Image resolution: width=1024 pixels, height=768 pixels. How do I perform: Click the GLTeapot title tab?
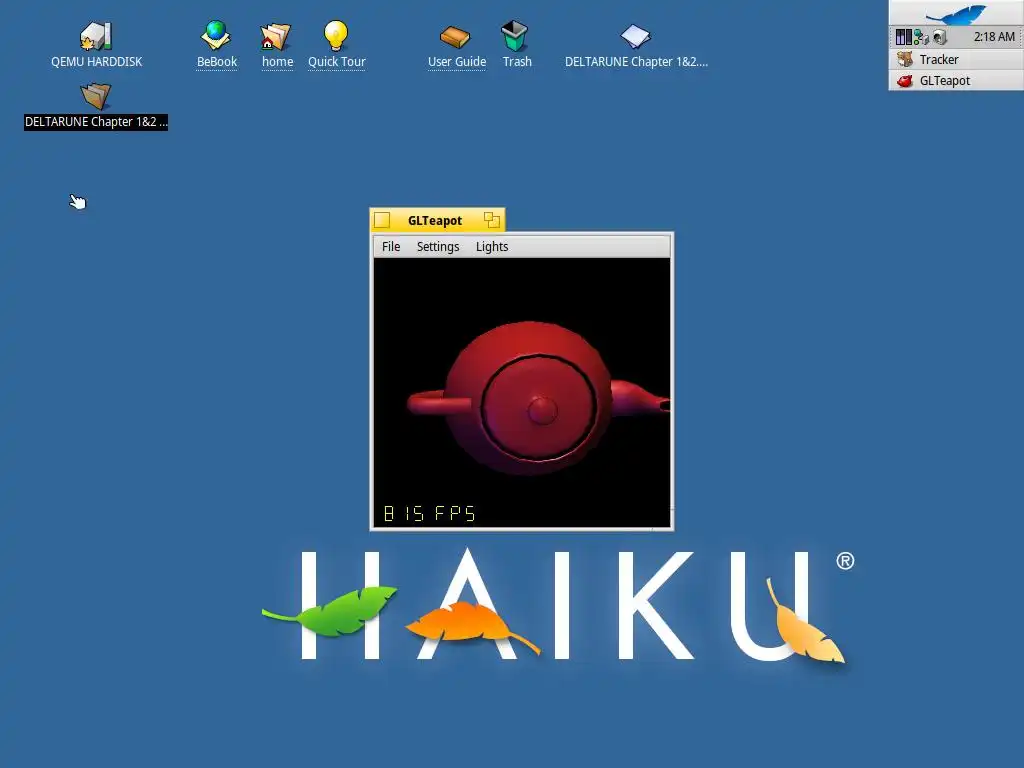(x=434, y=221)
